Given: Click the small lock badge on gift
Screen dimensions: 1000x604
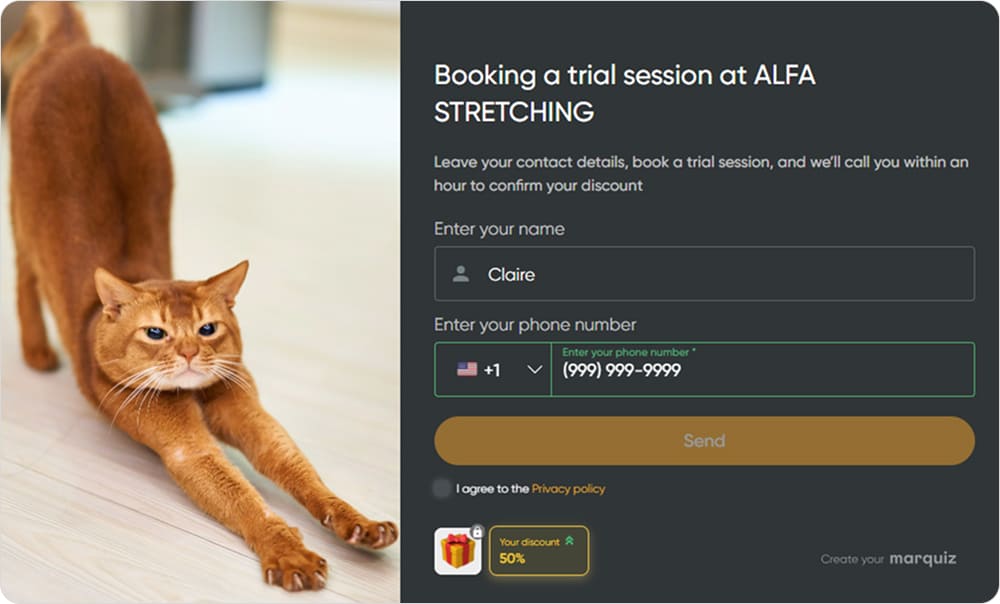Looking at the screenshot, I should pyautogui.click(x=477, y=531).
